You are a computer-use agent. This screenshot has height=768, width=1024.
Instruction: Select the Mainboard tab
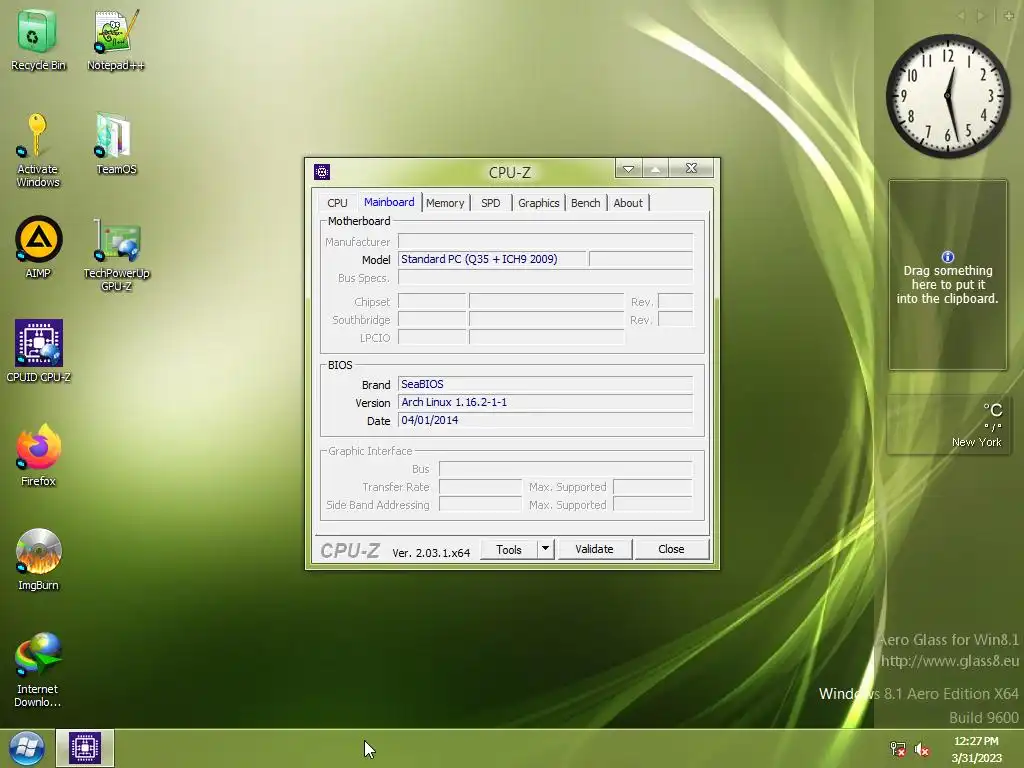tap(389, 202)
